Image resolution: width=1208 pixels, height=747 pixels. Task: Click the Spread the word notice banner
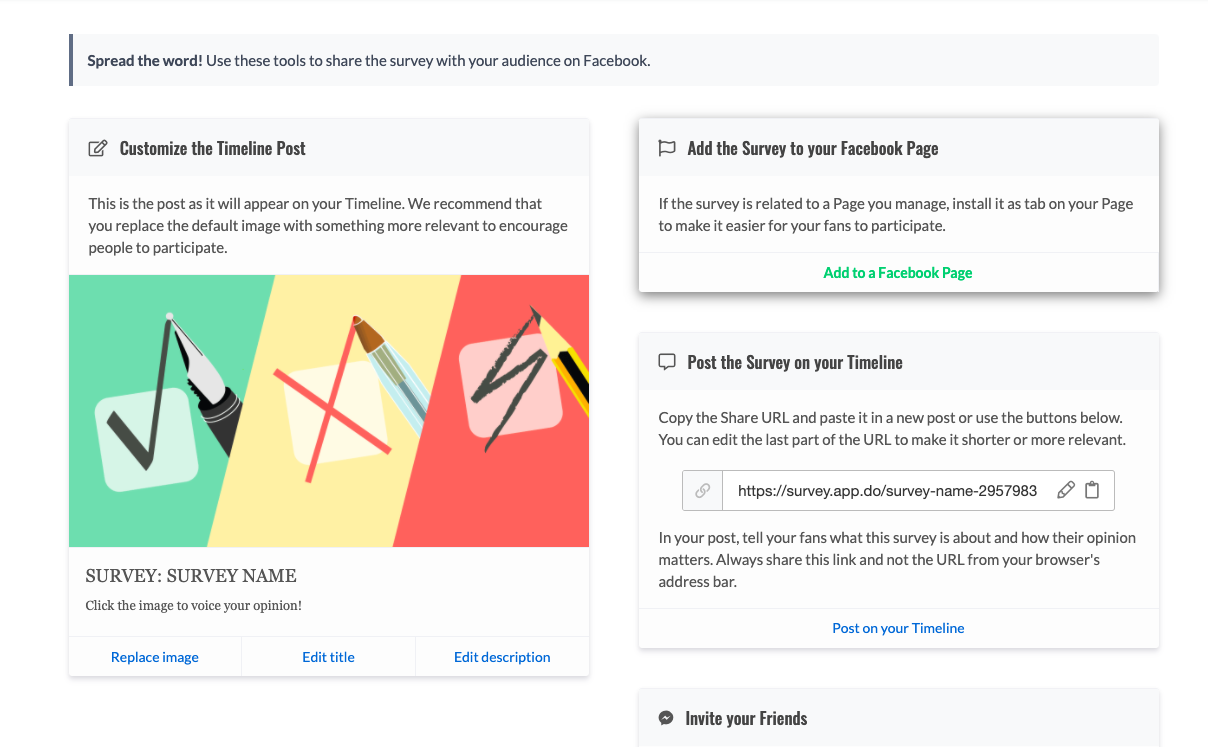click(x=614, y=61)
